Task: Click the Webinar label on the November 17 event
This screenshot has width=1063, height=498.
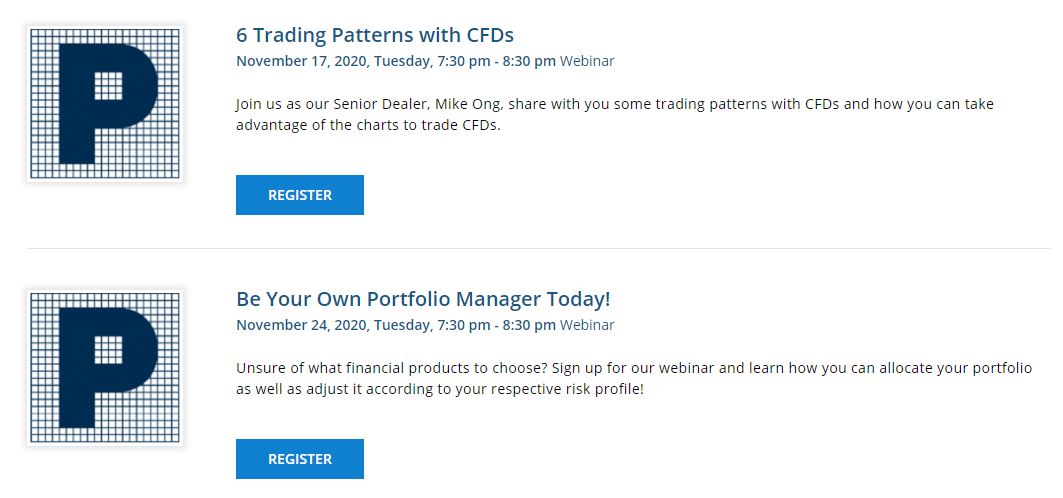Action: click(587, 61)
